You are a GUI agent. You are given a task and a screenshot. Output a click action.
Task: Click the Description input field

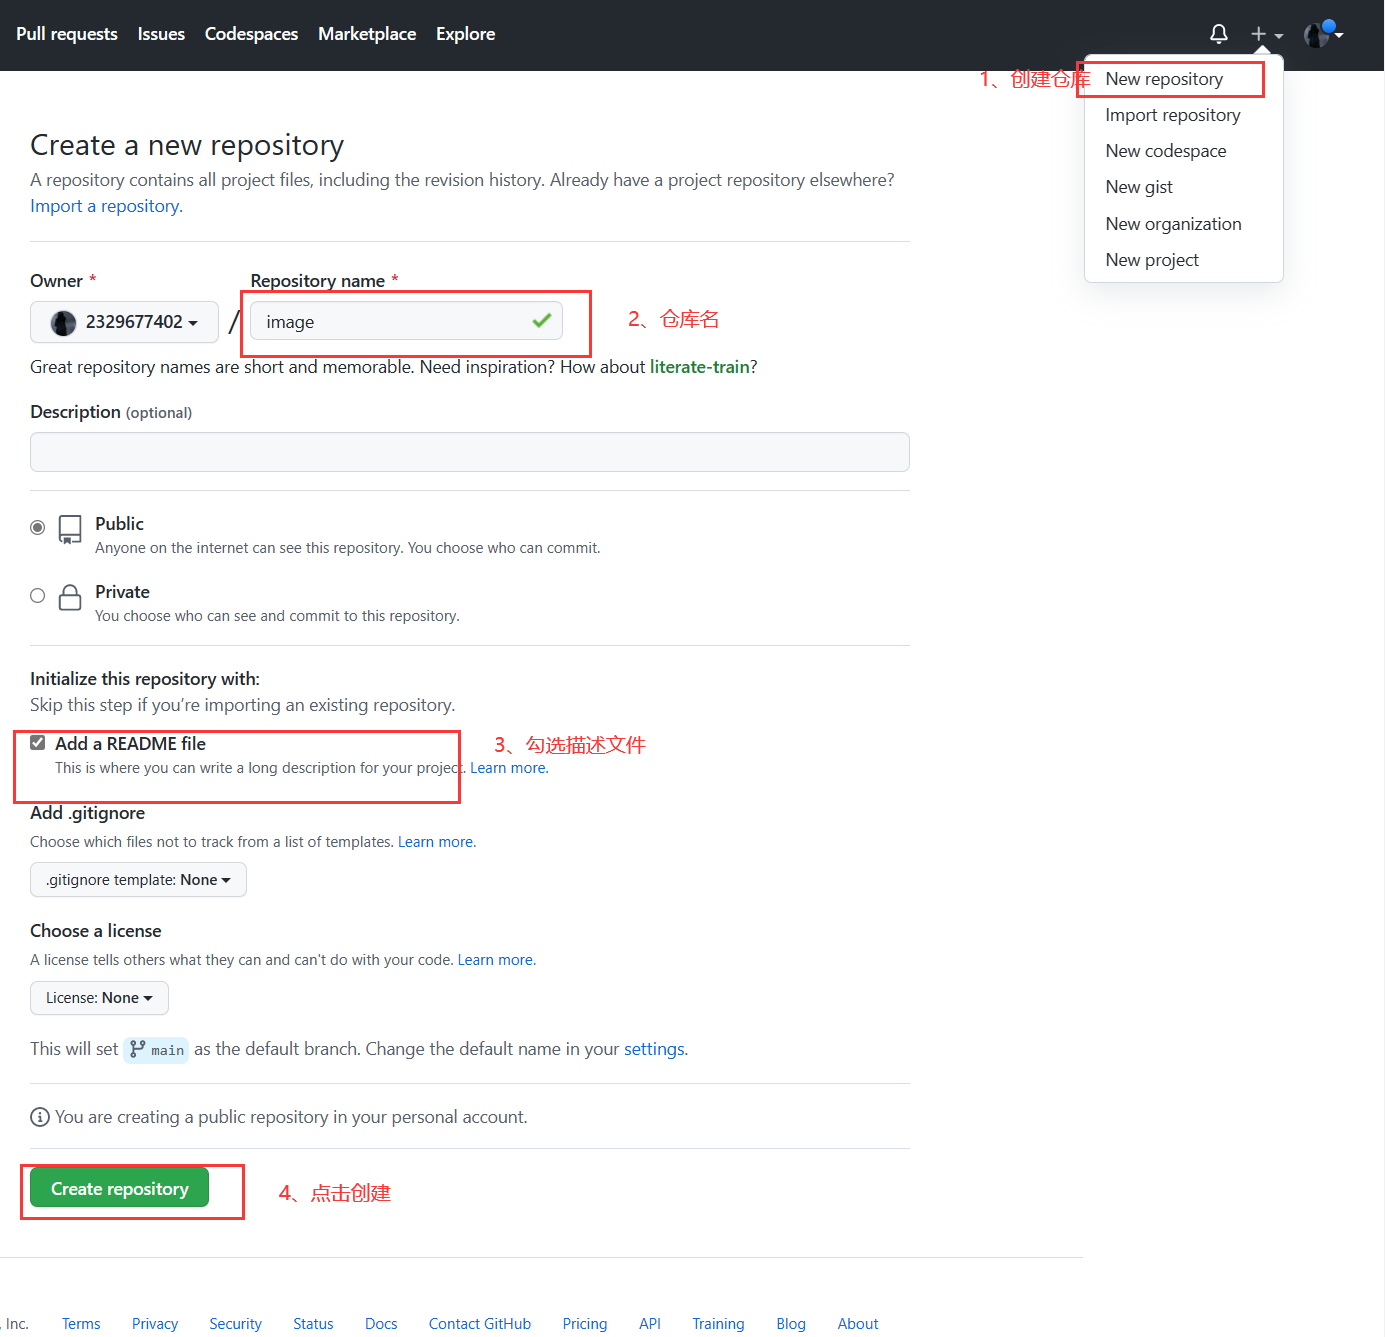coord(470,452)
